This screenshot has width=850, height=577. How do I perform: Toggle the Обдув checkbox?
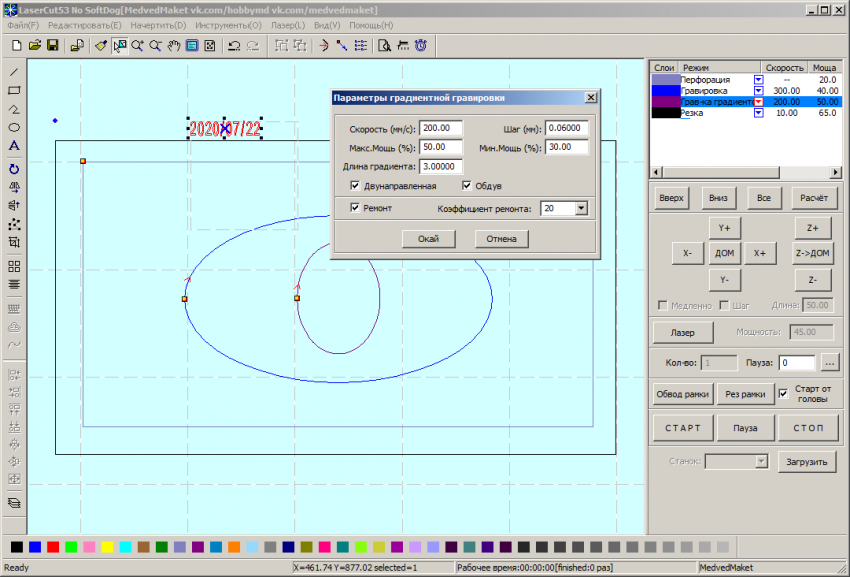(467, 186)
